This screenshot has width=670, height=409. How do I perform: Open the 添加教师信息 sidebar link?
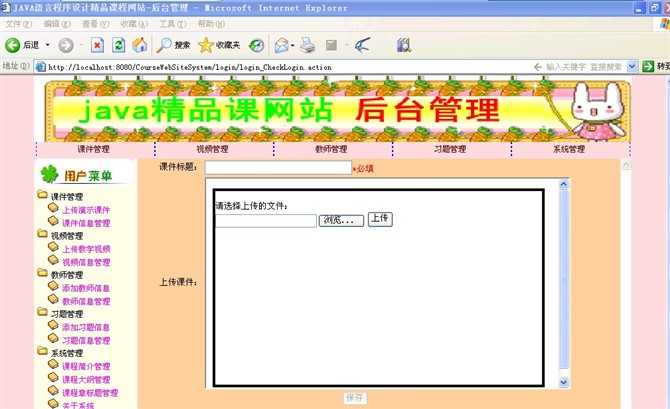coord(86,288)
